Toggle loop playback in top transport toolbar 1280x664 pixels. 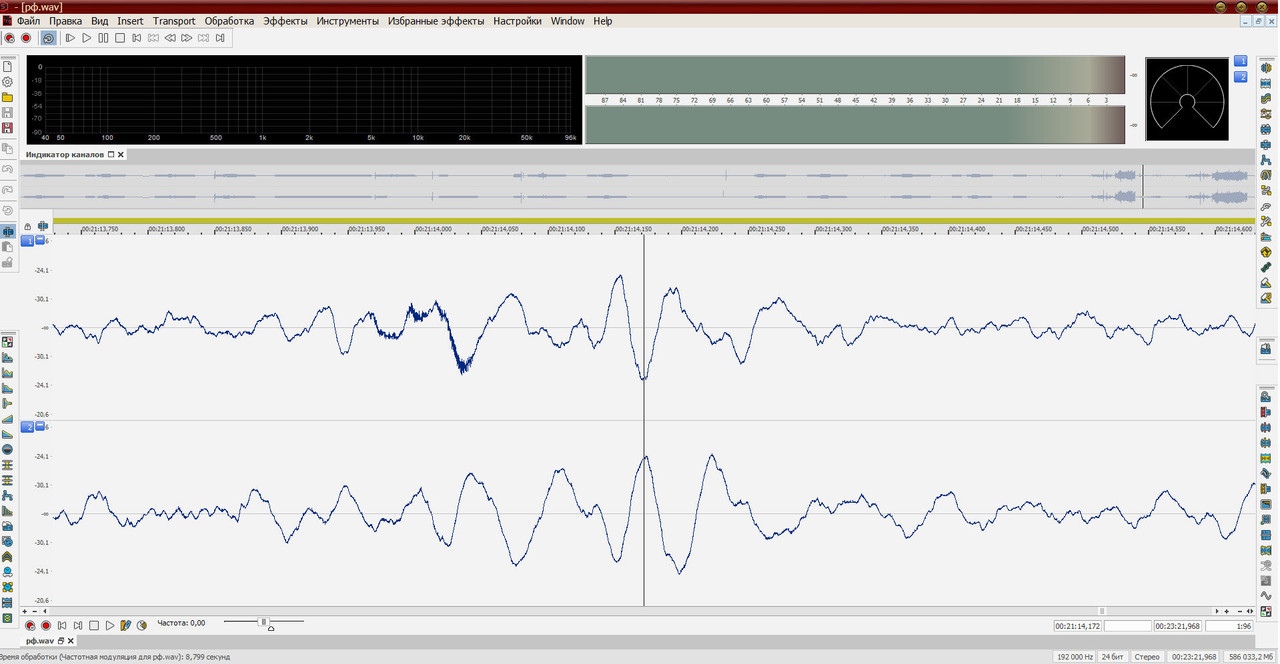(48, 38)
